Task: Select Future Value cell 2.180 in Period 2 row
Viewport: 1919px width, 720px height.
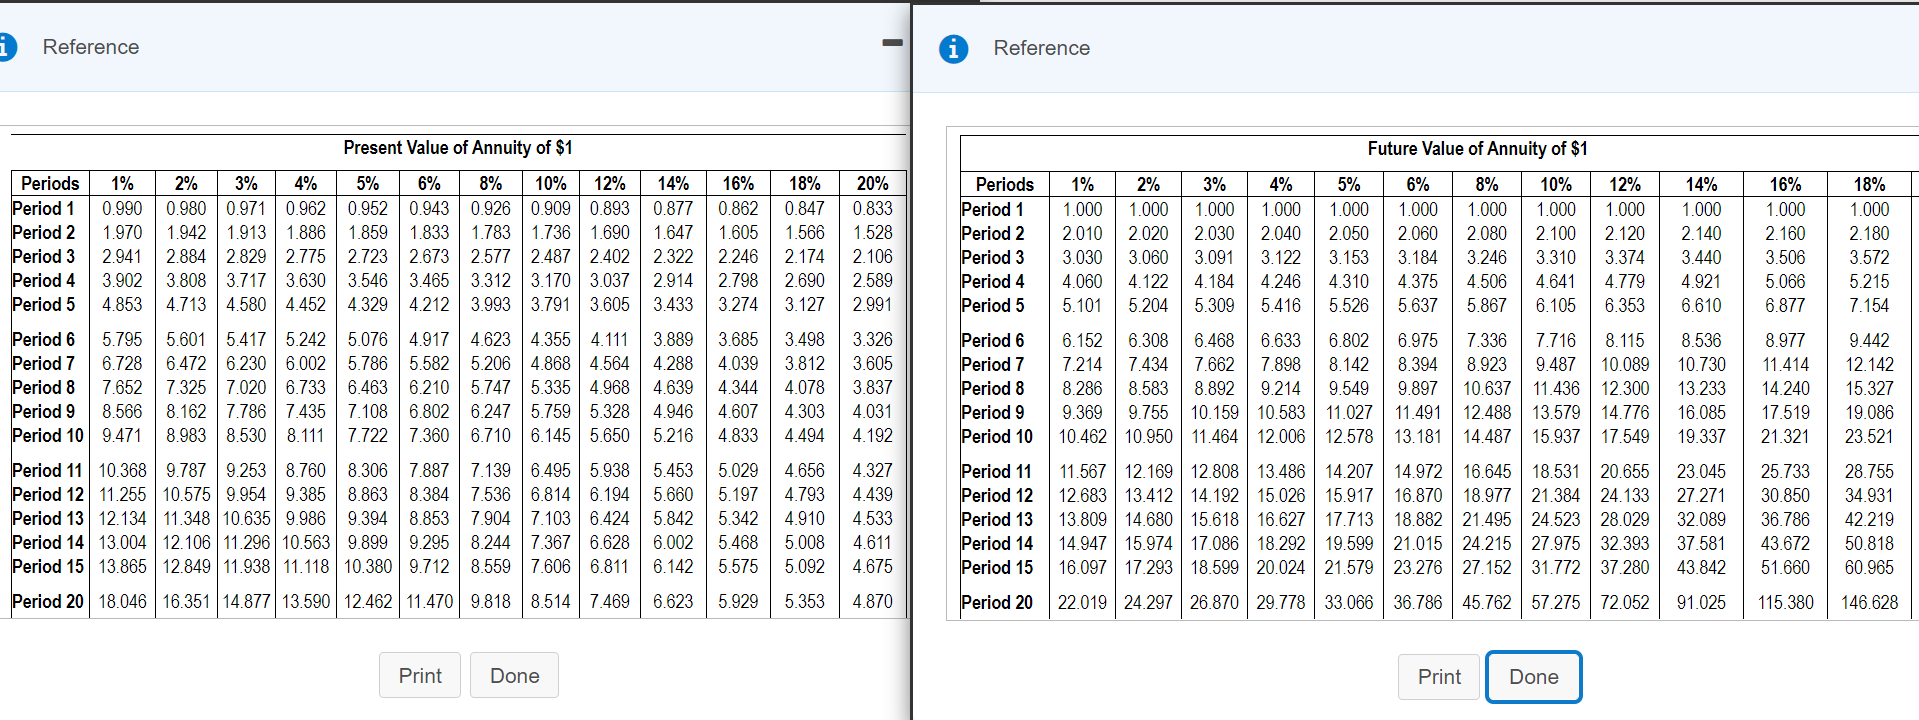Action: coord(1869,233)
